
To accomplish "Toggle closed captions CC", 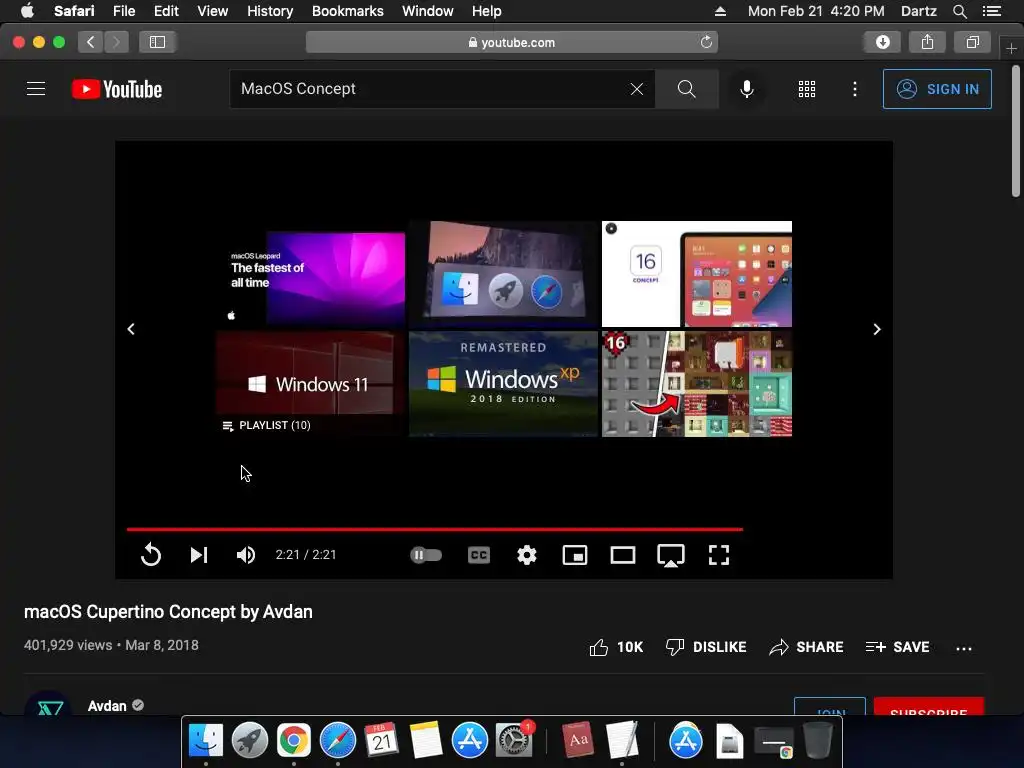I will coord(479,555).
